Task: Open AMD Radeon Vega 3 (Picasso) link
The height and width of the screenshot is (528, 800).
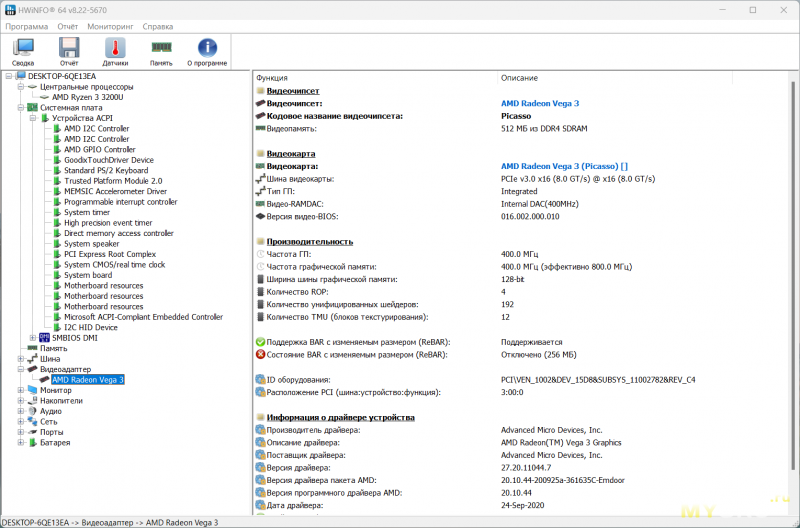Action: 564,166
